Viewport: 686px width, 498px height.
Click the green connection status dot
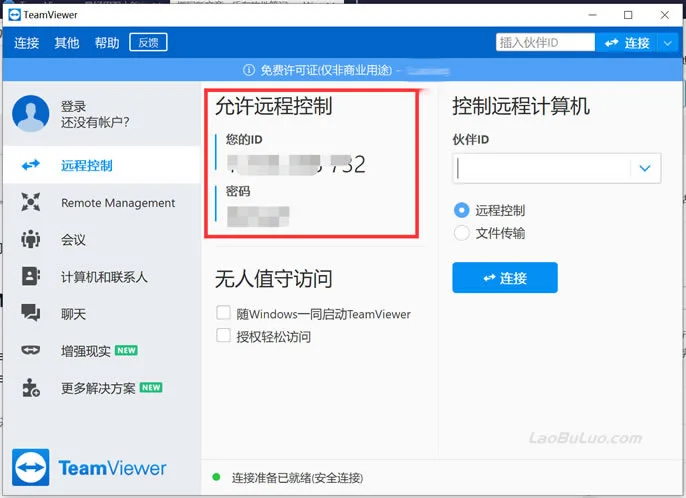216,477
